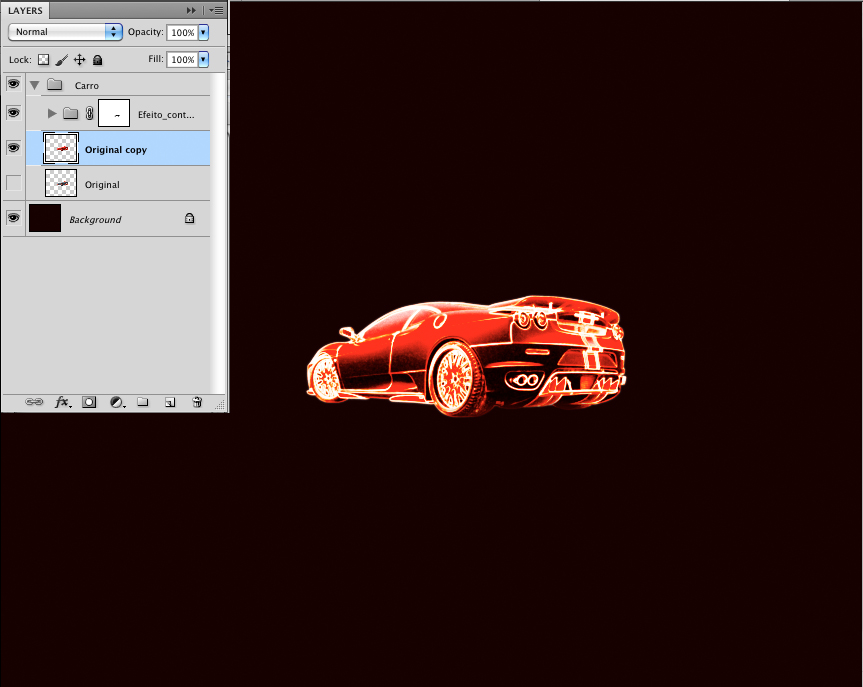This screenshot has width=863, height=687.
Task: Hide the Efeito_cont group
Action: click(x=14, y=113)
